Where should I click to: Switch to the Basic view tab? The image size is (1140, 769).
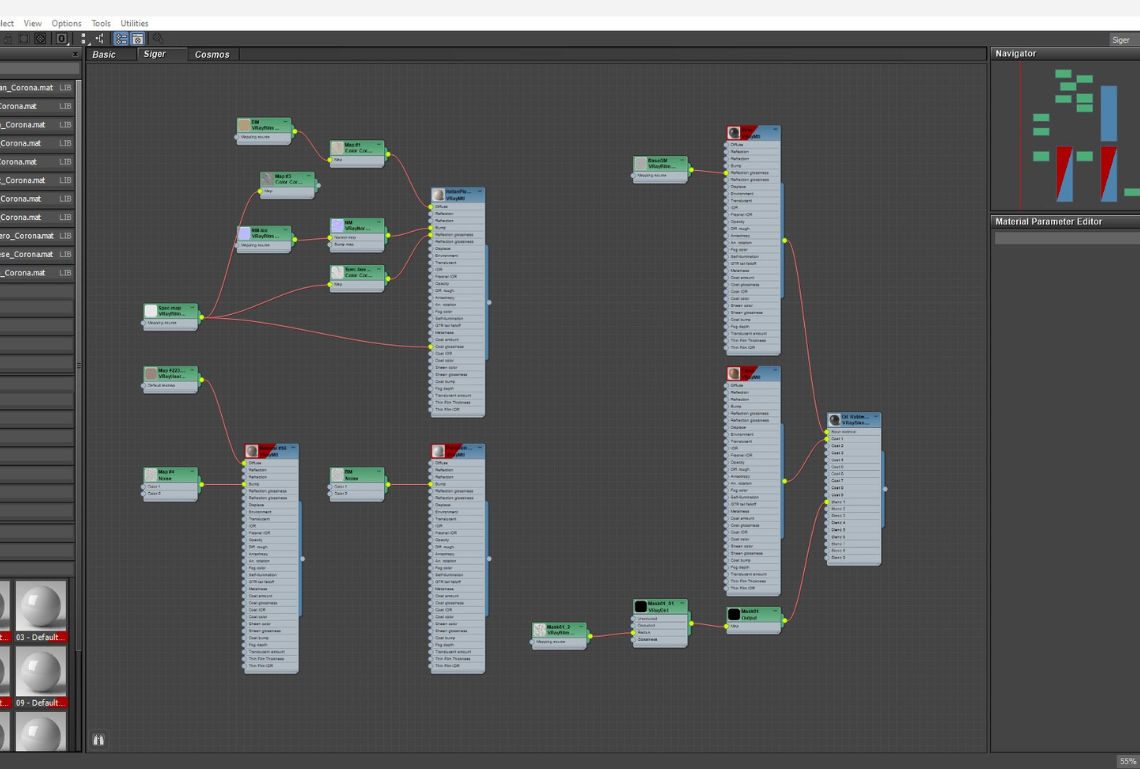pos(104,55)
